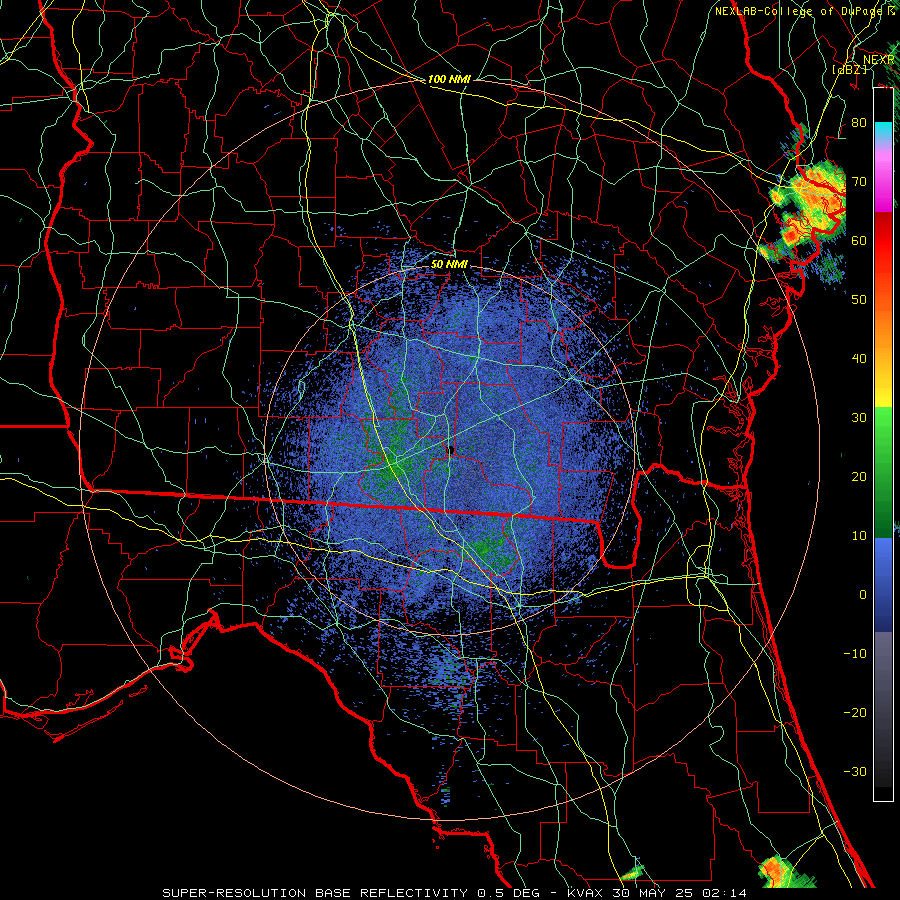Select the 0 value on the dBZ scale

pyautogui.click(x=863, y=595)
